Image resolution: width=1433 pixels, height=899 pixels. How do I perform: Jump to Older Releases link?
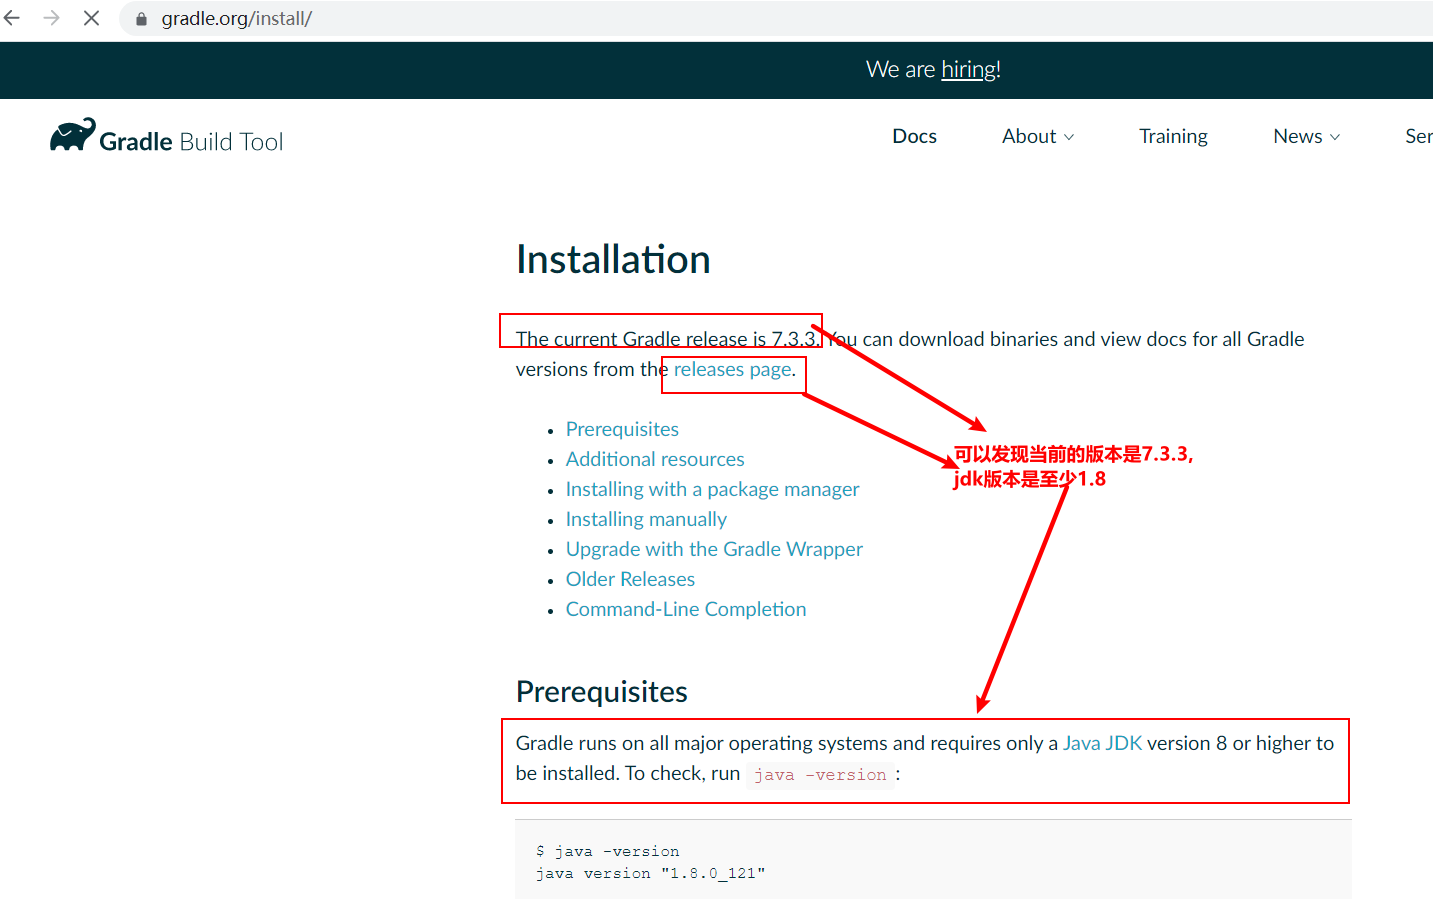tap(630, 579)
